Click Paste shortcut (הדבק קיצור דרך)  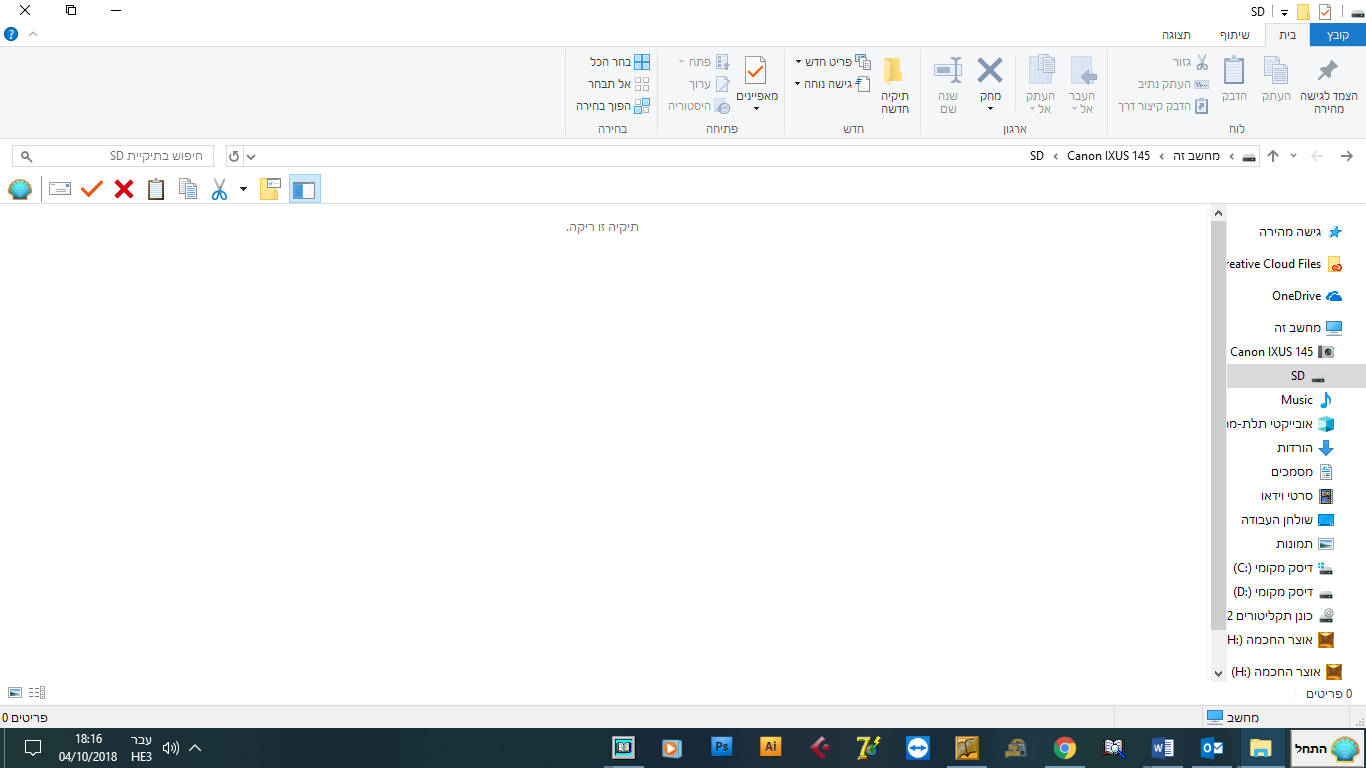click(x=1163, y=106)
